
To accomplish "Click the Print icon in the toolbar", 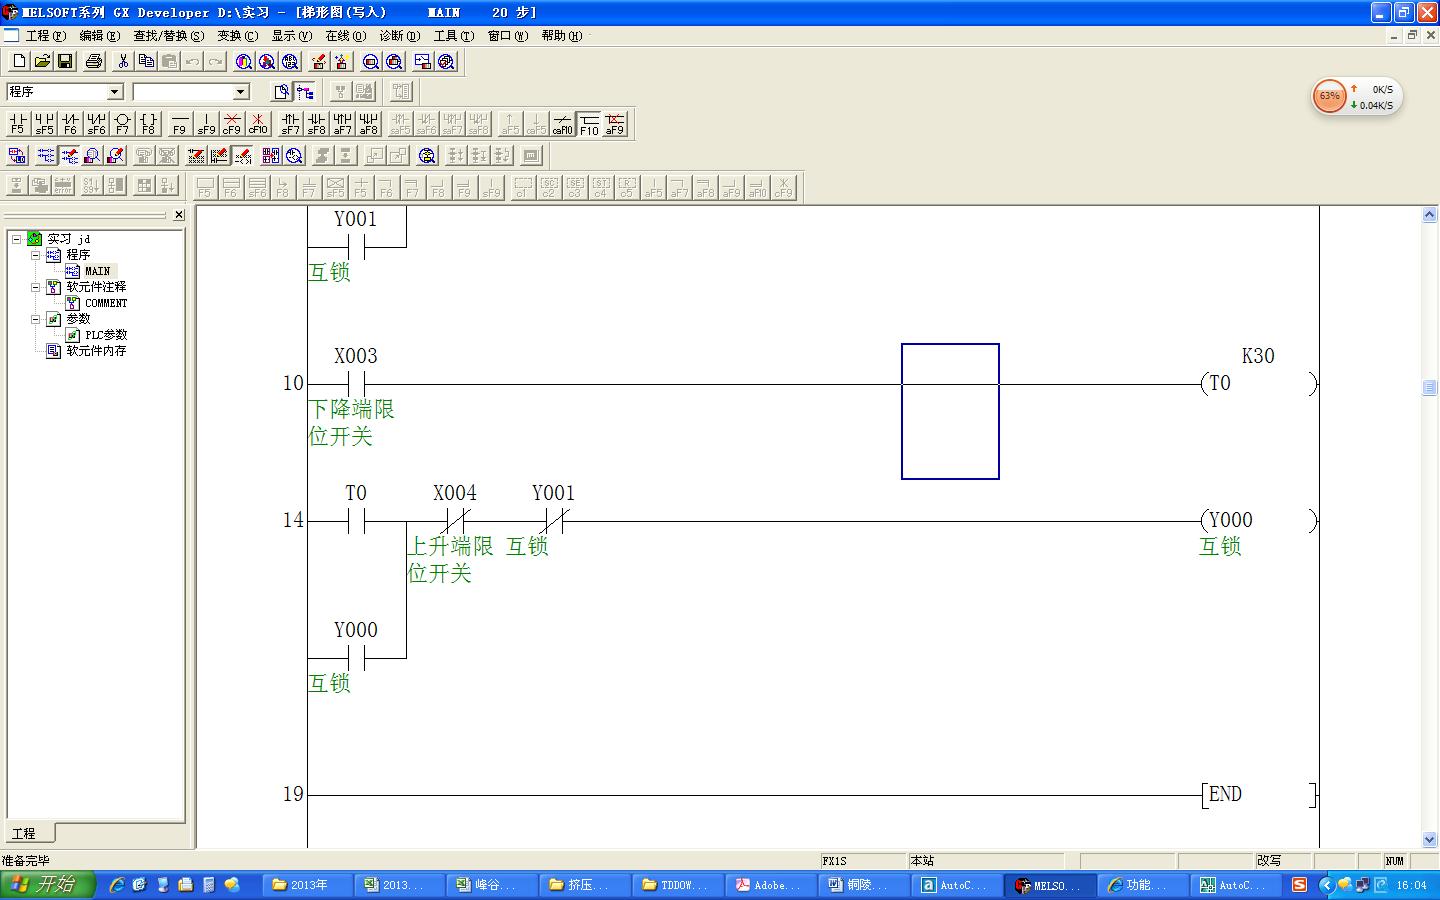I will pyautogui.click(x=94, y=62).
